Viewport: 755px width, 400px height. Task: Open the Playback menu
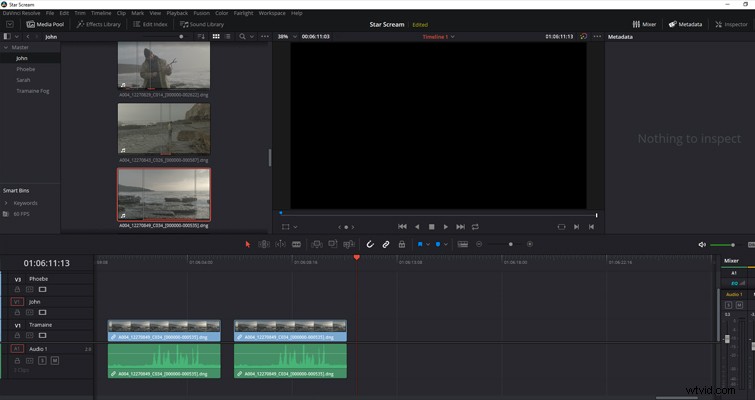coord(177,13)
